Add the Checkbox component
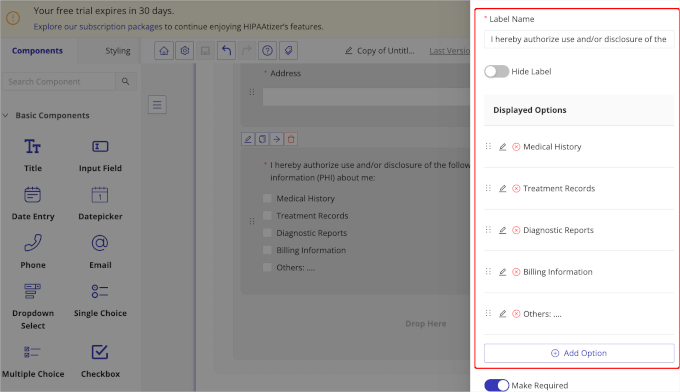Viewport: 680px width, 392px height. pos(100,361)
